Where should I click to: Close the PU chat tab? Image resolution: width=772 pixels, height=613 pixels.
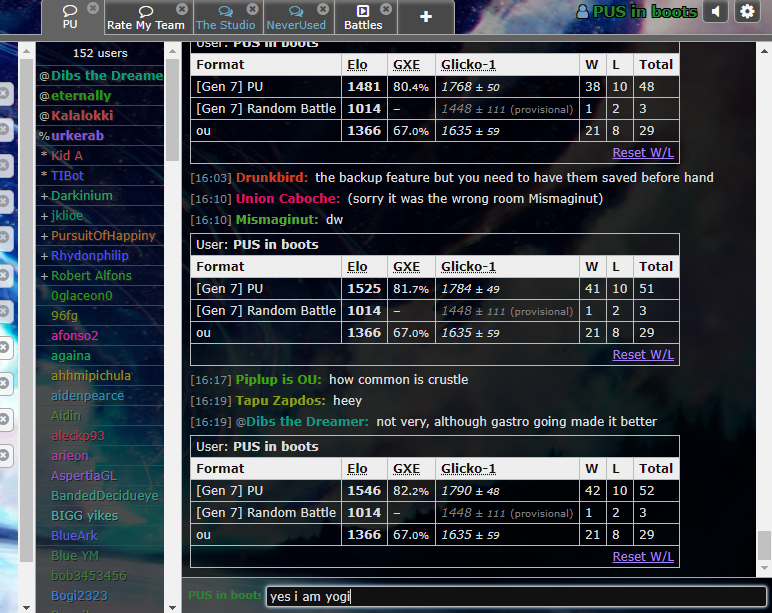tap(93, 8)
